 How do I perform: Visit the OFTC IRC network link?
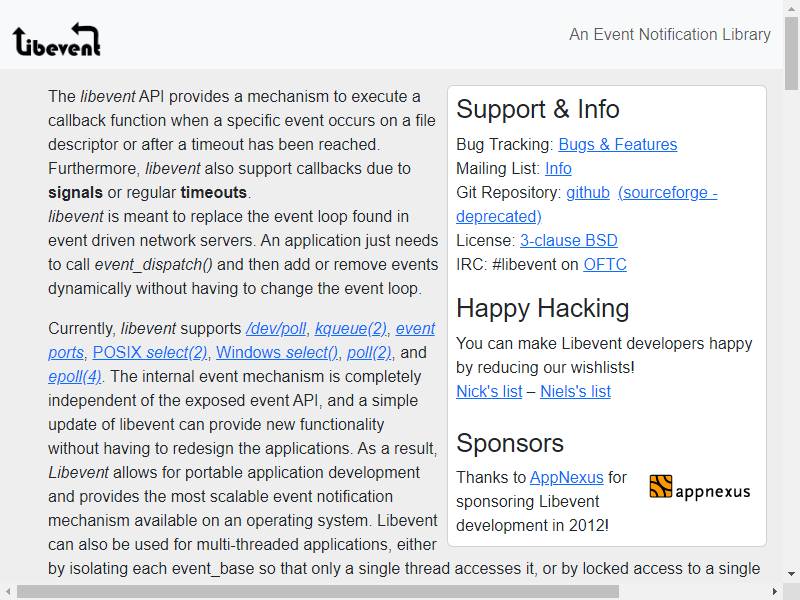pos(605,264)
